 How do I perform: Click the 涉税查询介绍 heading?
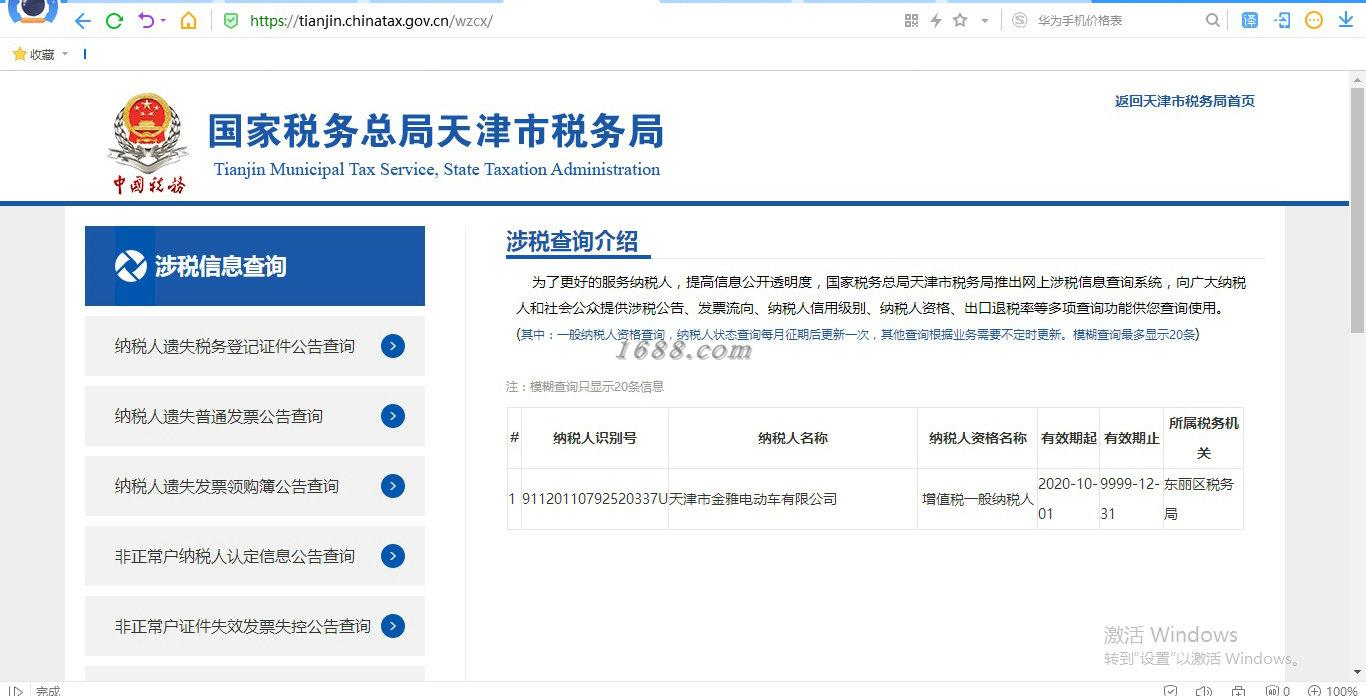pyautogui.click(x=572, y=242)
